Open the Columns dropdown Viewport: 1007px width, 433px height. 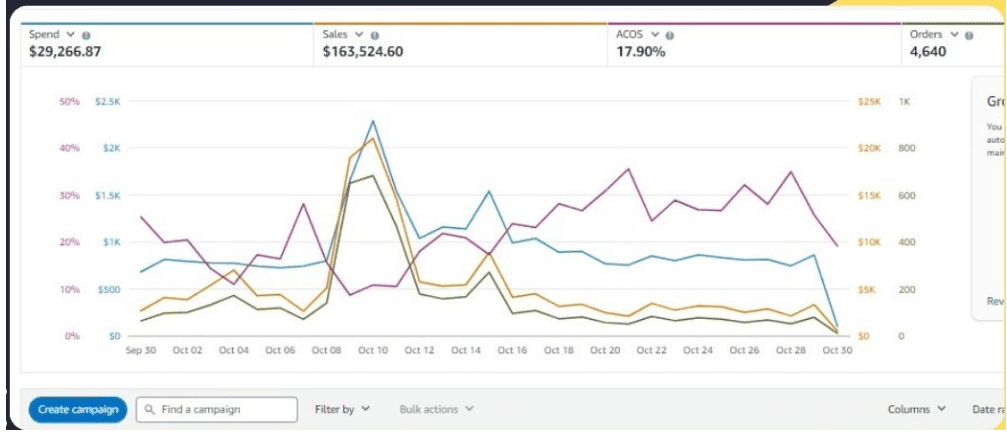pos(917,409)
